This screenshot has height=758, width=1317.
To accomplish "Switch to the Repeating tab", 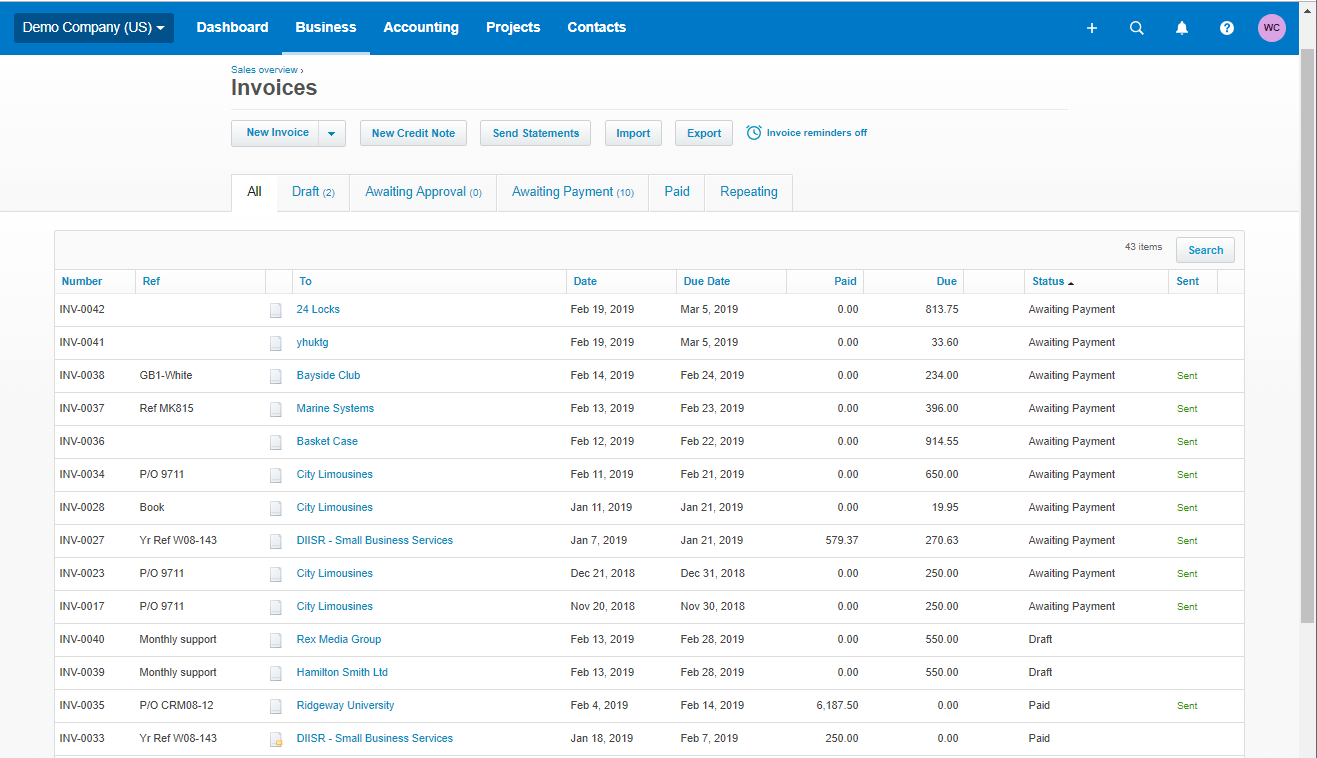I will pos(749,192).
